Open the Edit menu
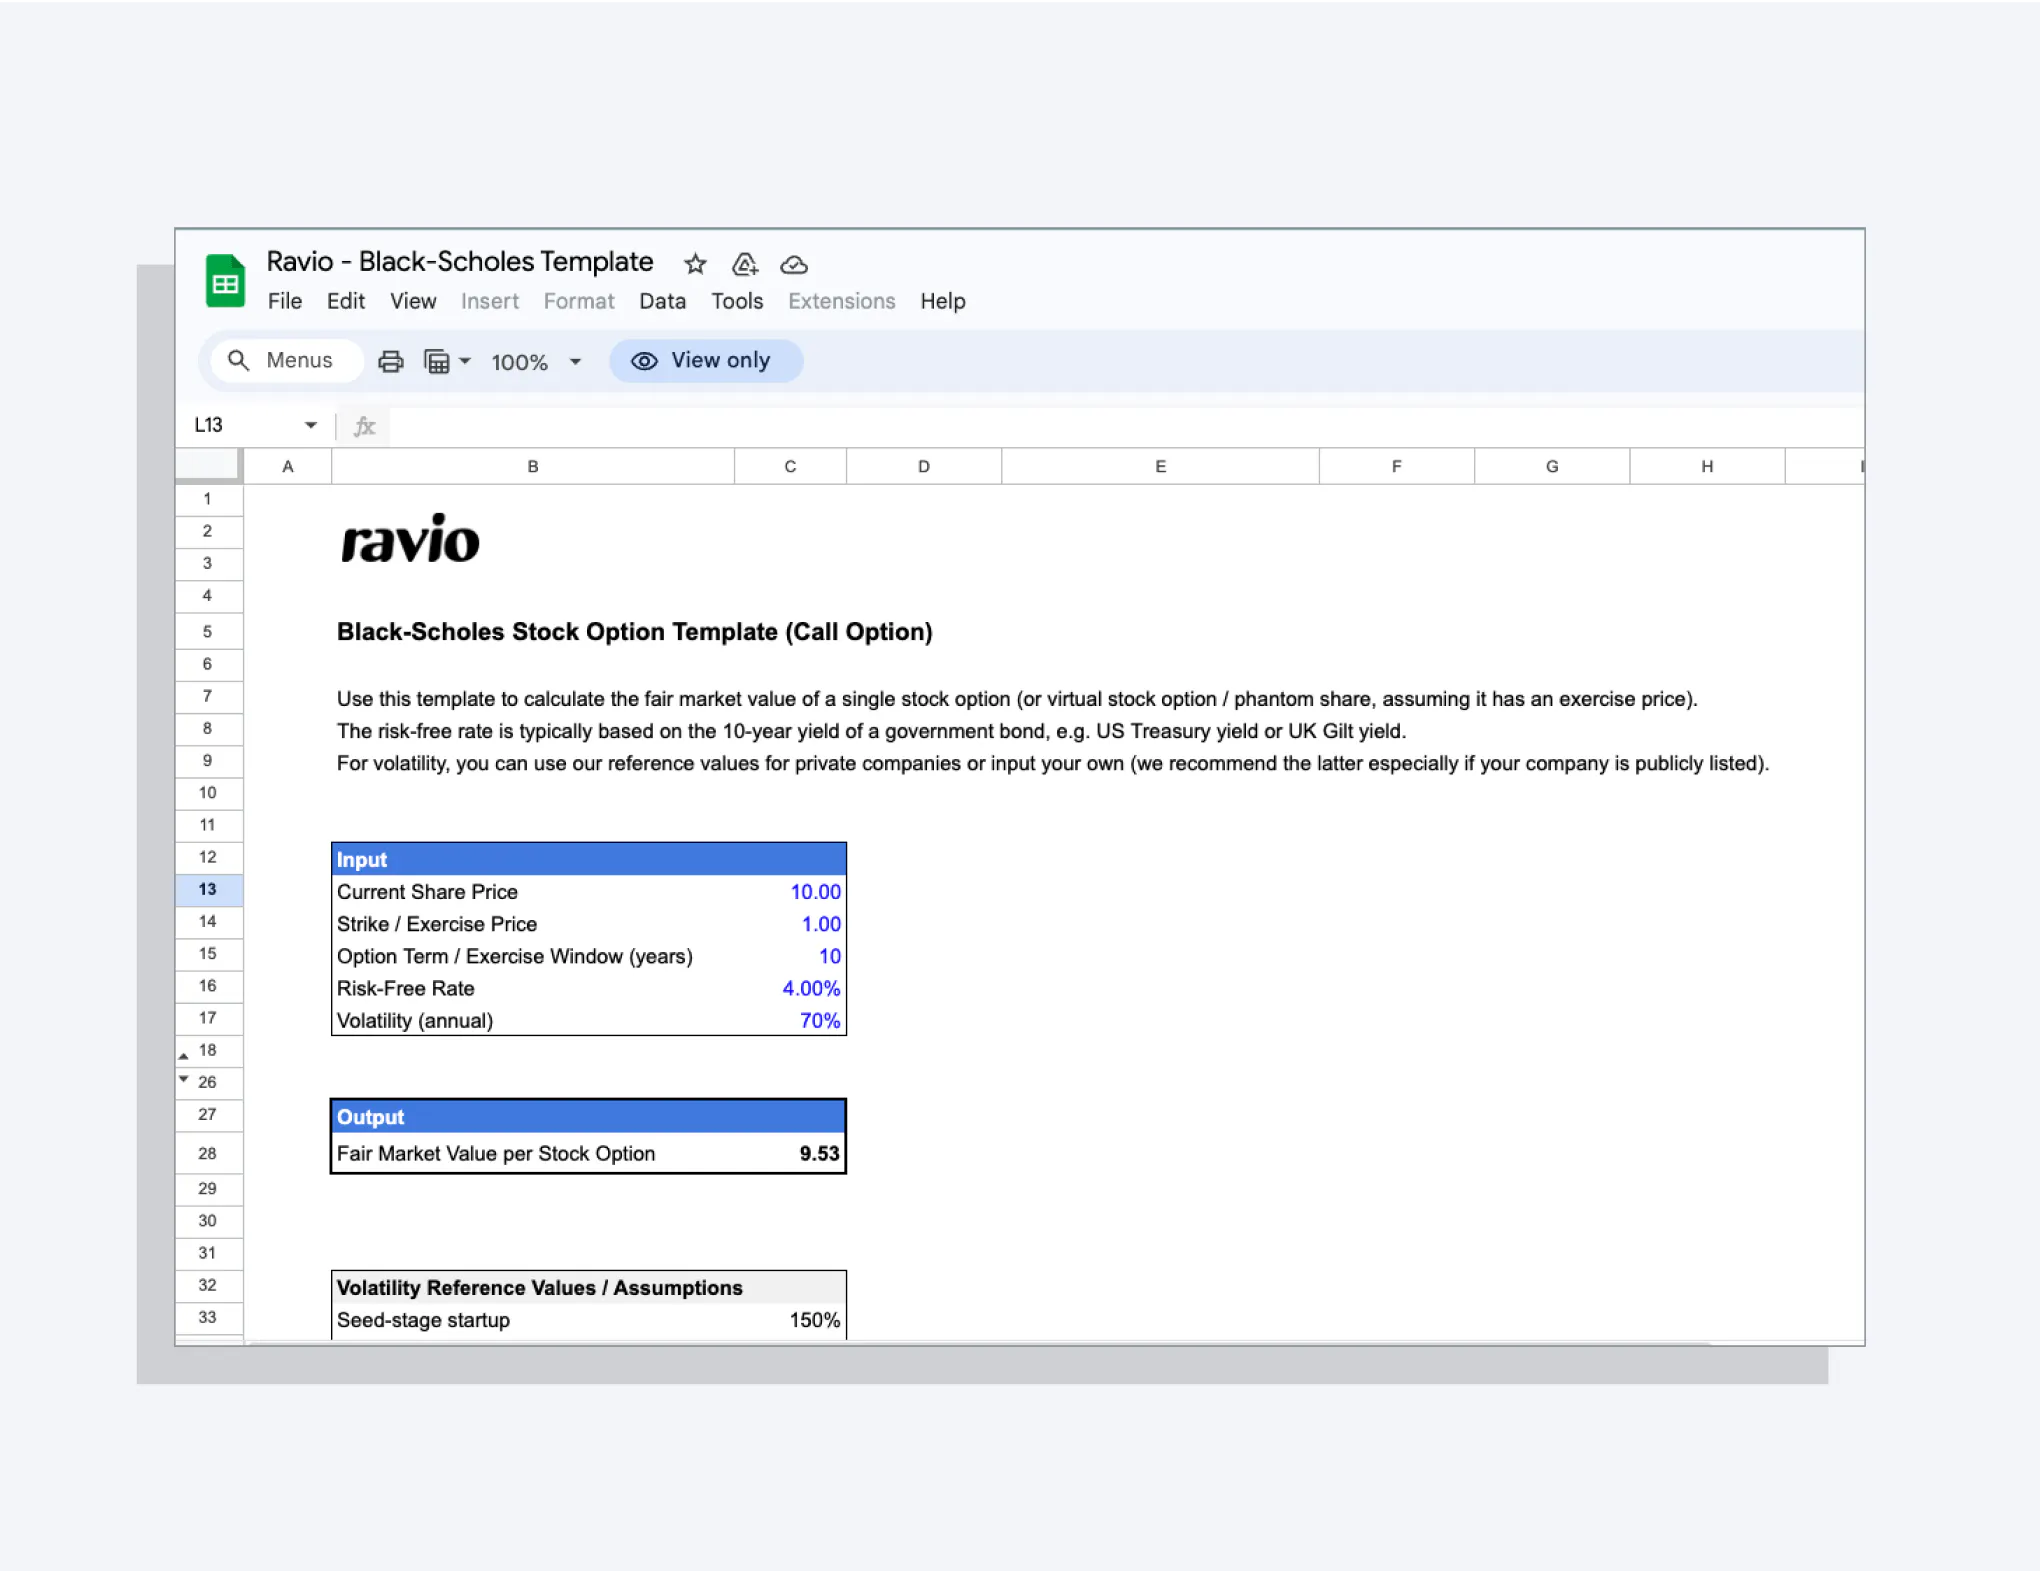2040x1571 pixels. tap(346, 301)
